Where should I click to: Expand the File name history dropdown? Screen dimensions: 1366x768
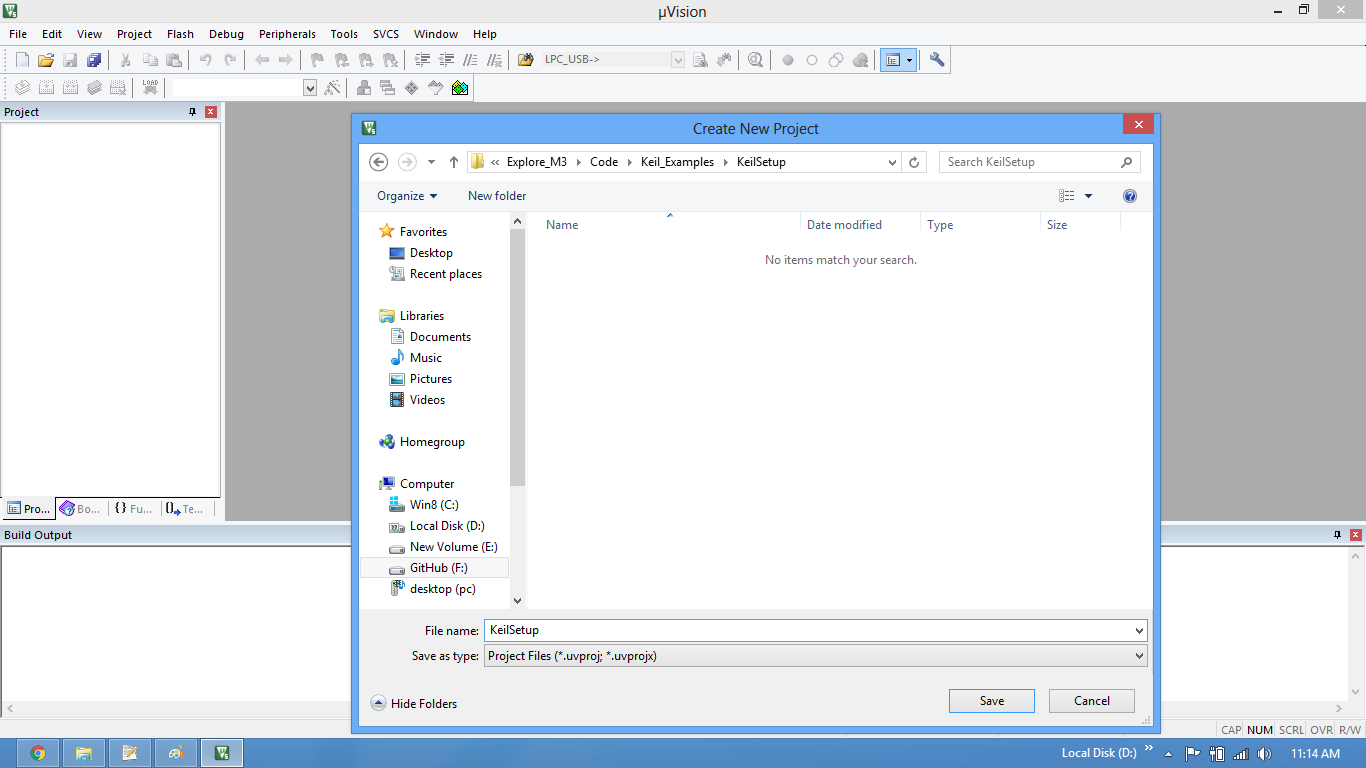click(1139, 631)
